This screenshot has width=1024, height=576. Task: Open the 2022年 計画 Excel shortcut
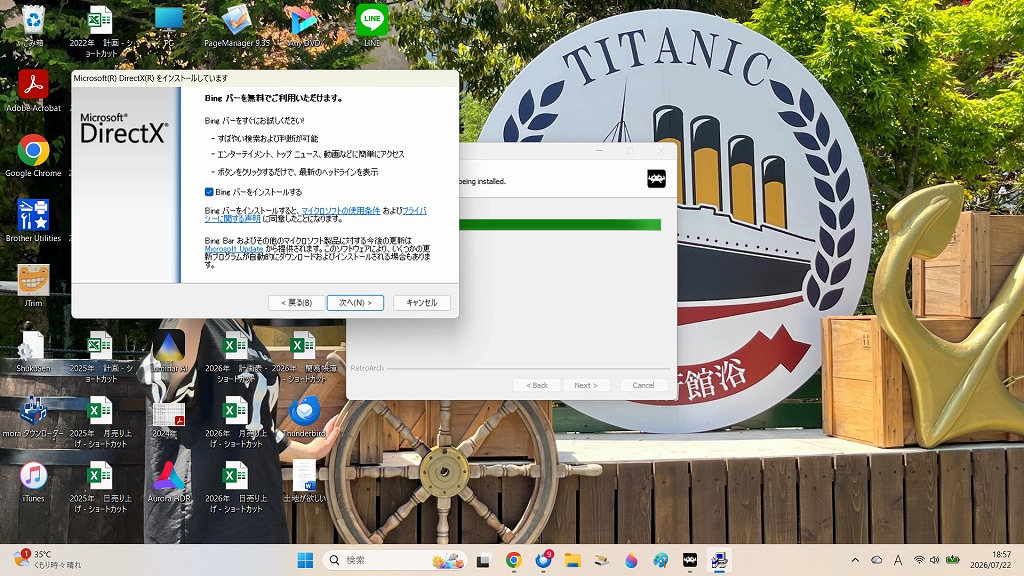coord(100,31)
